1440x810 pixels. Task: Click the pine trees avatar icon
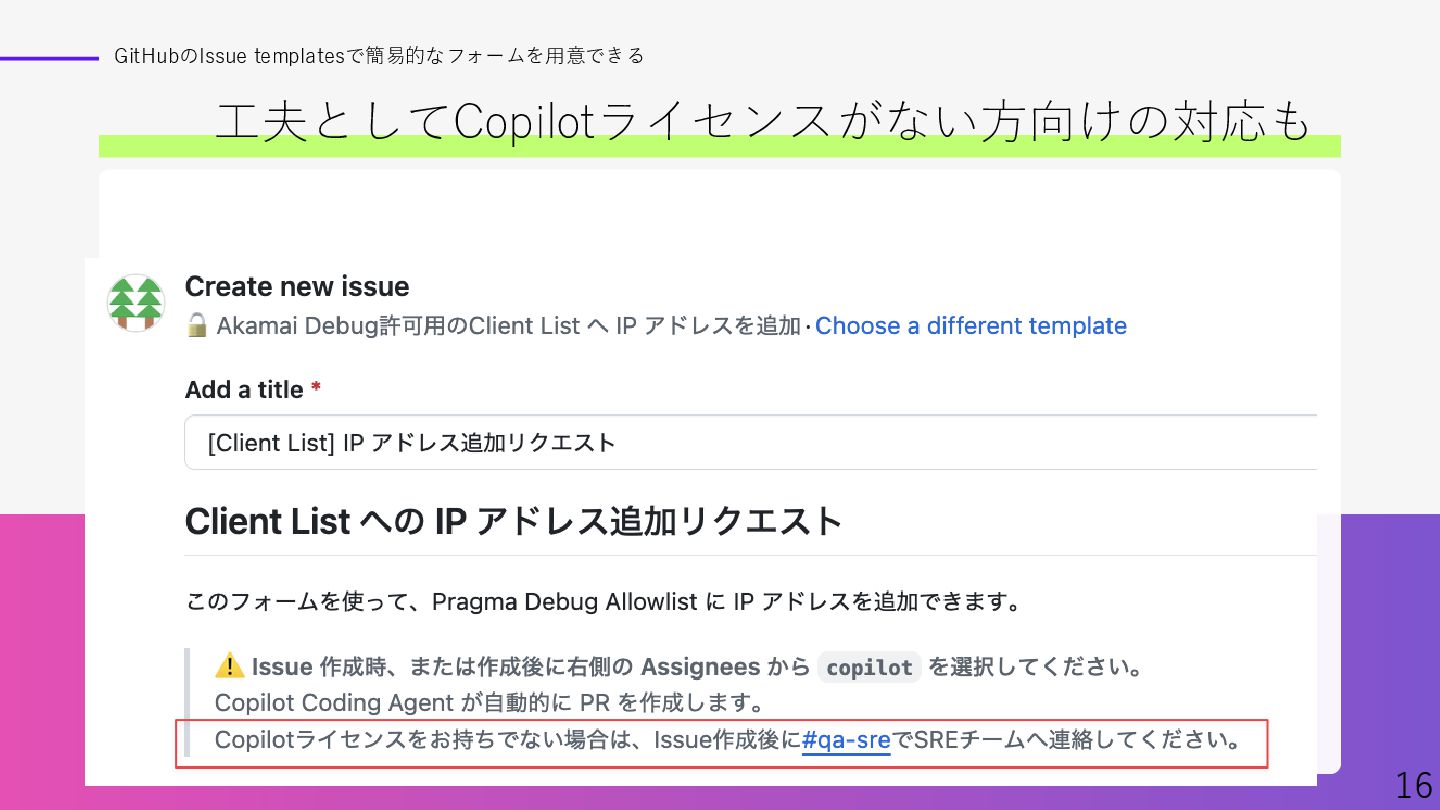(x=135, y=303)
